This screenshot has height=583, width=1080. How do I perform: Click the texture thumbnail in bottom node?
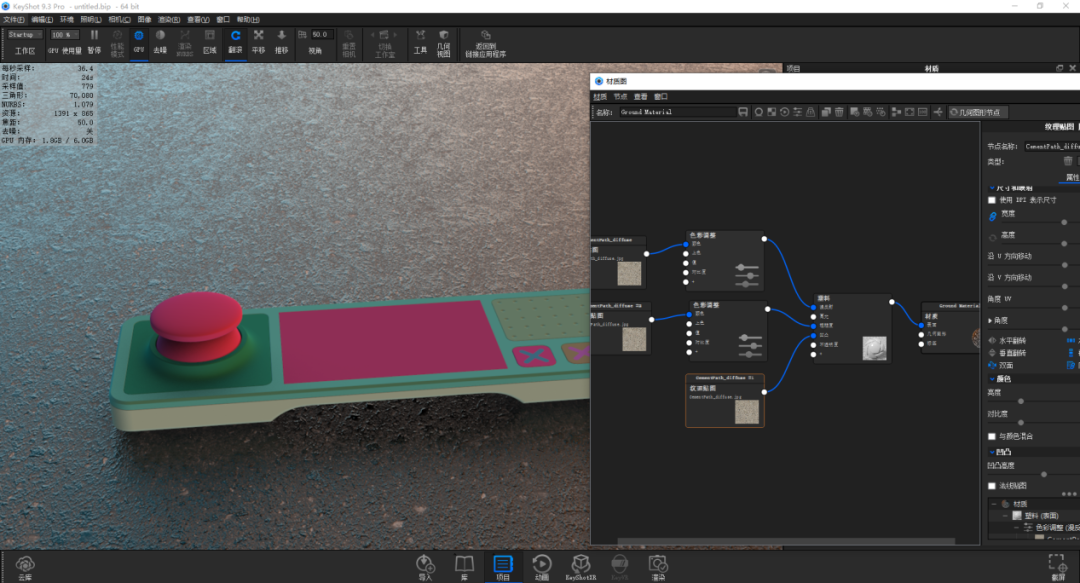pos(747,411)
